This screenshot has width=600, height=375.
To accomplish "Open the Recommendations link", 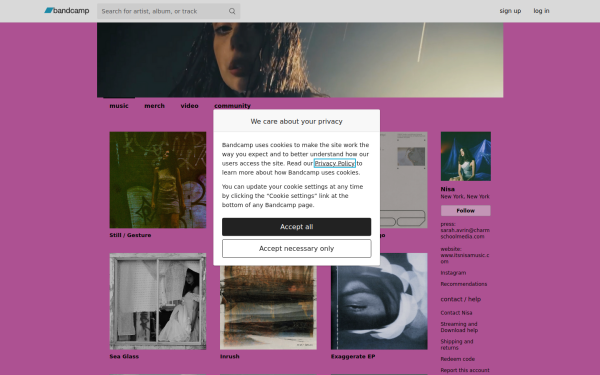I will point(464,284).
